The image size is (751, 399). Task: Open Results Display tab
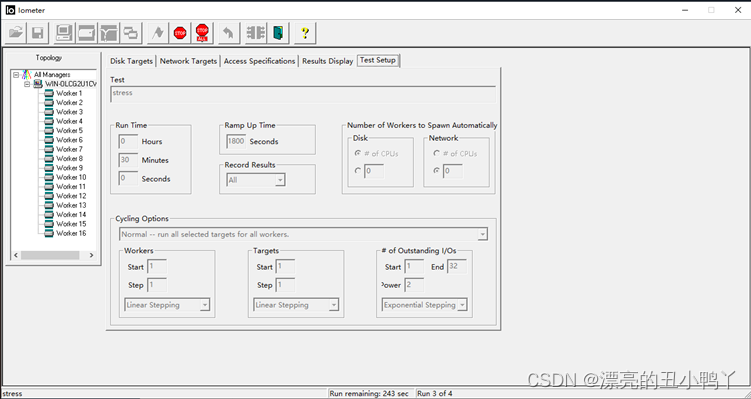pos(328,61)
